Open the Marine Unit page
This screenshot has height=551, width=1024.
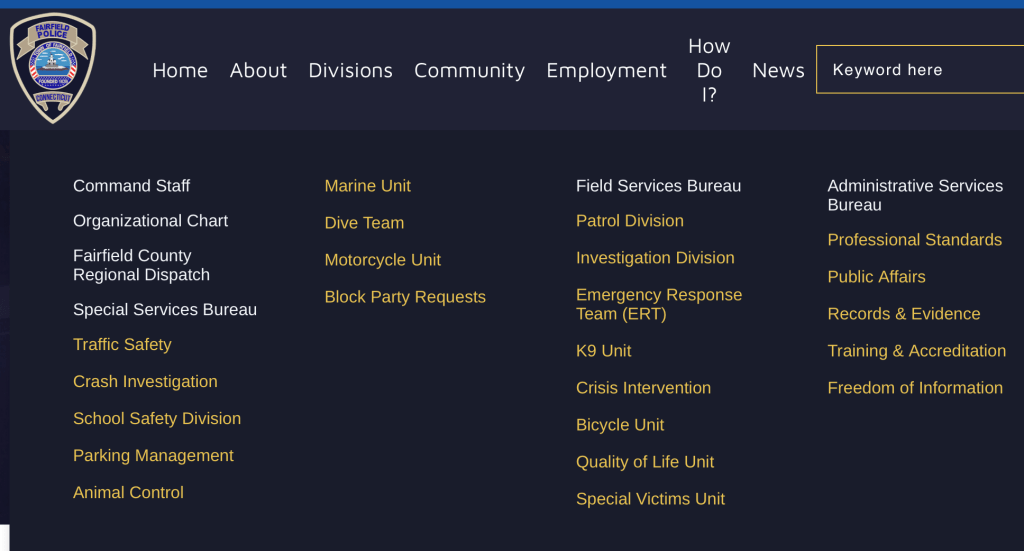click(367, 186)
